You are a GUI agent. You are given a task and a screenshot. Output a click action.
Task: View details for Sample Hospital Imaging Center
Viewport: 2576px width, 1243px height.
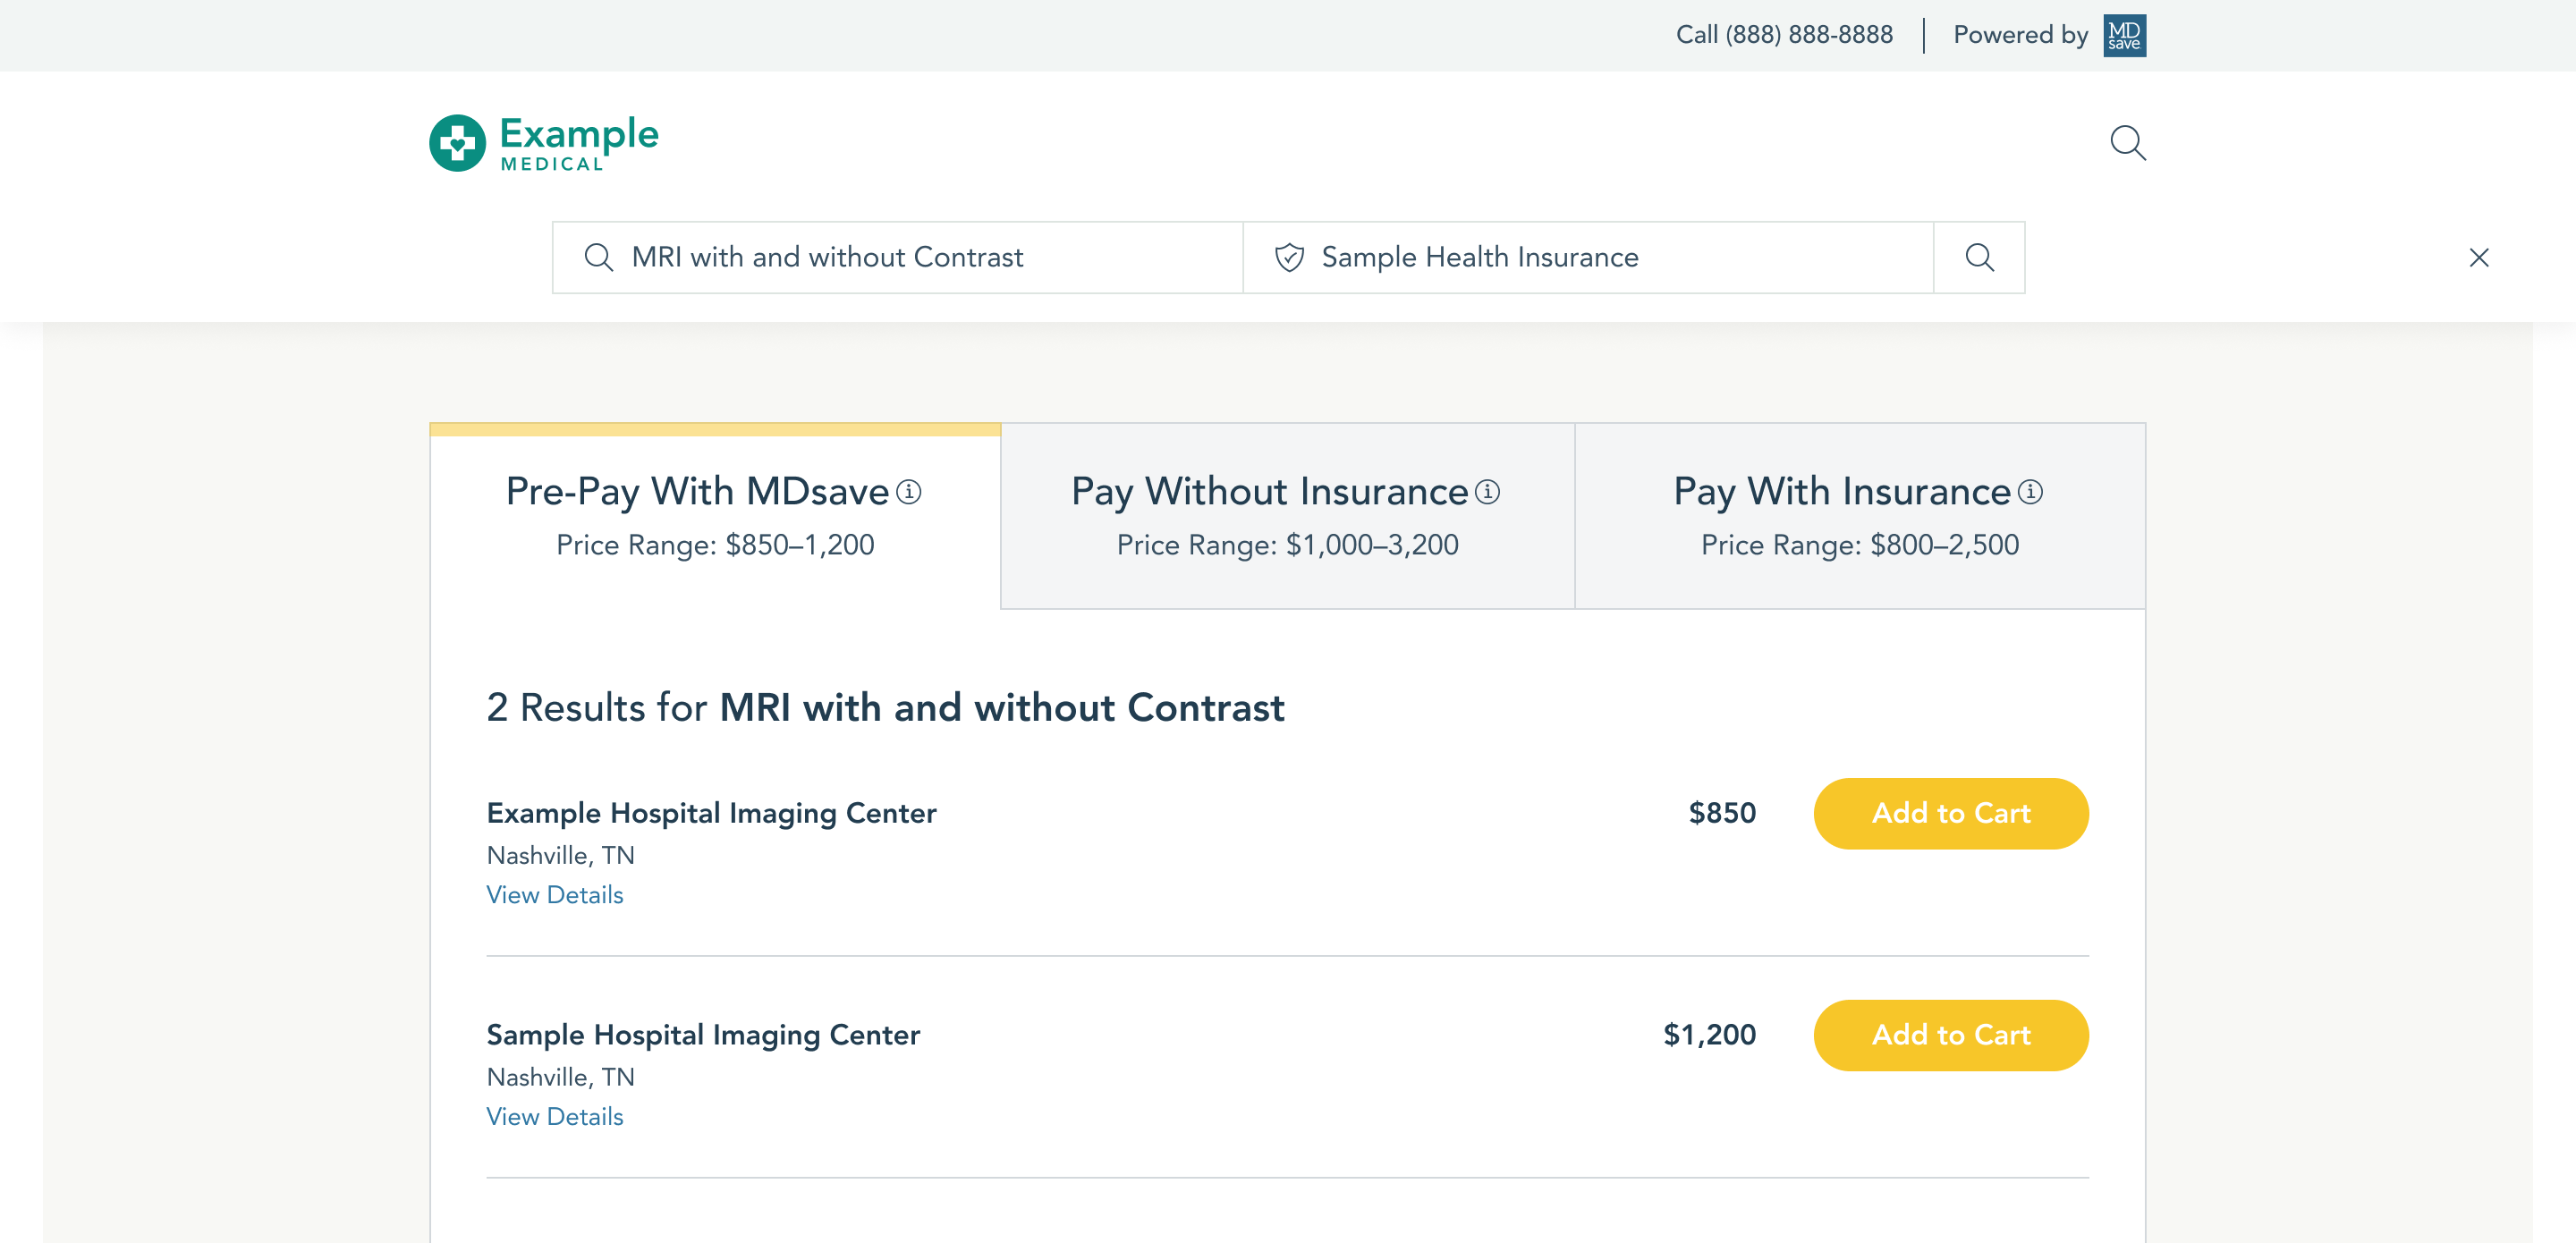click(x=554, y=1117)
